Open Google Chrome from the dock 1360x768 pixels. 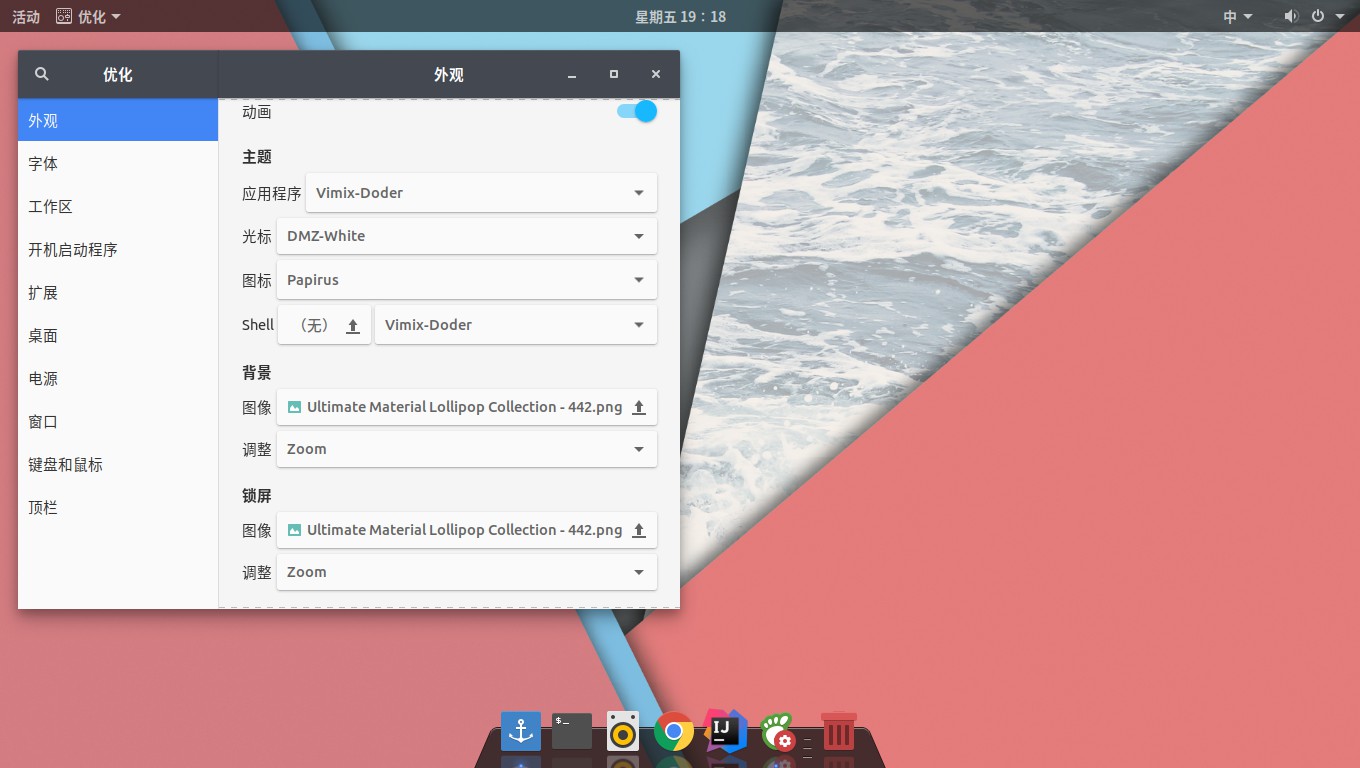point(674,732)
